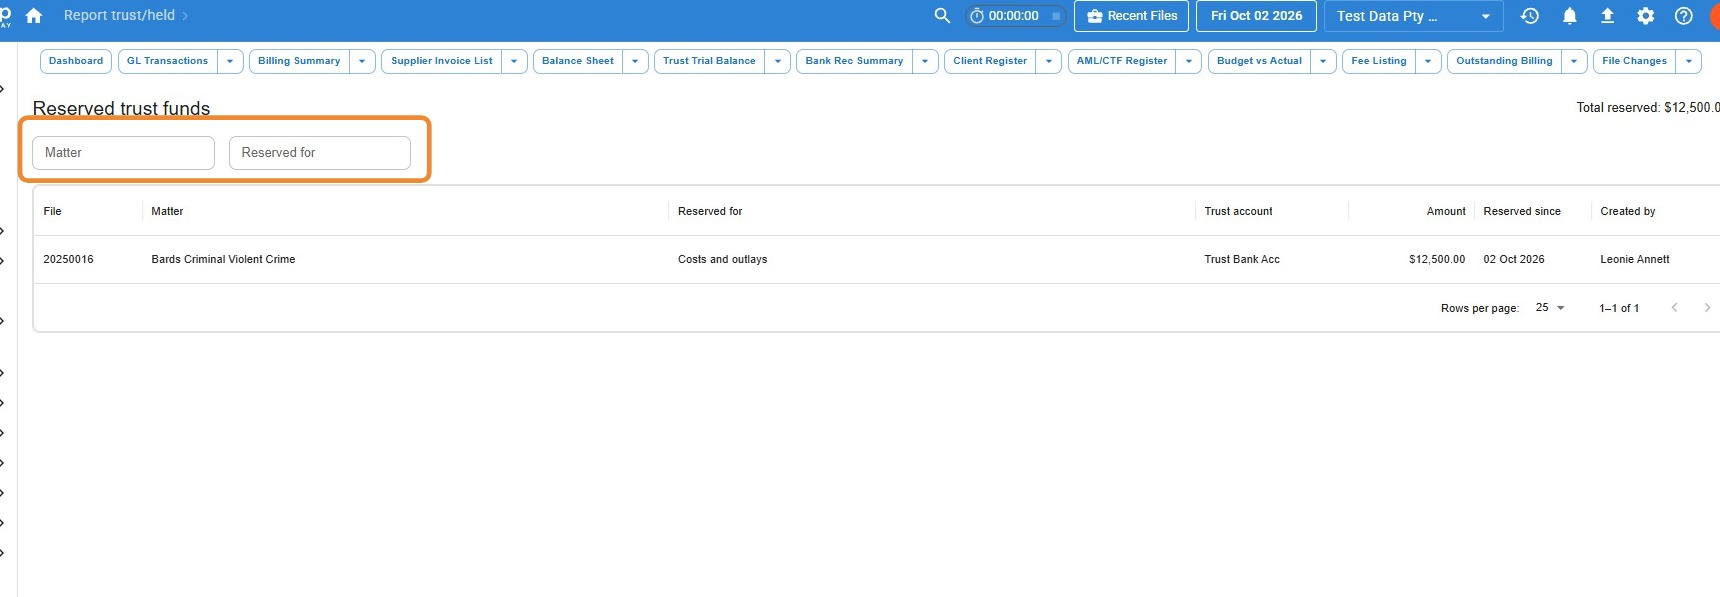Open the search magnifier icon

942,16
